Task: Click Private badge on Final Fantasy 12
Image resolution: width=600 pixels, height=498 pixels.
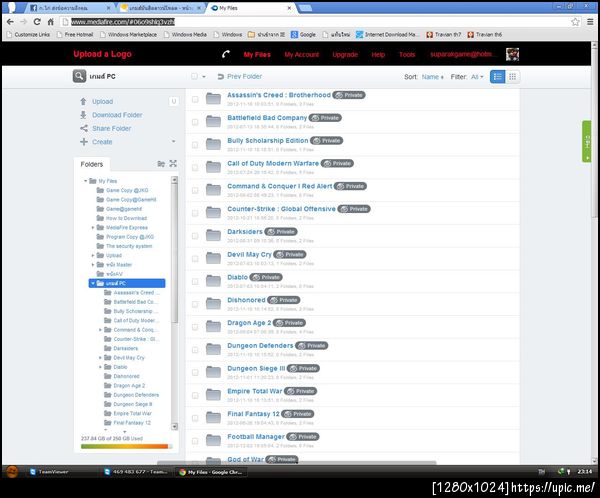Action: [298, 414]
